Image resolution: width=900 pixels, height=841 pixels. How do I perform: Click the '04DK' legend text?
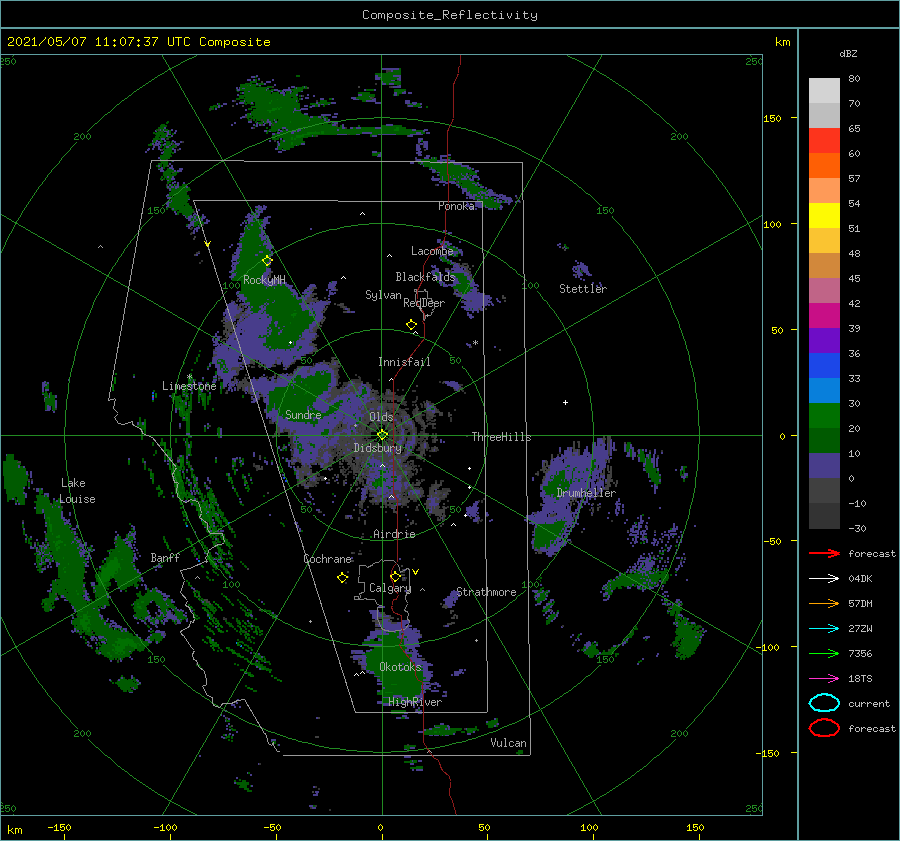click(x=860, y=578)
